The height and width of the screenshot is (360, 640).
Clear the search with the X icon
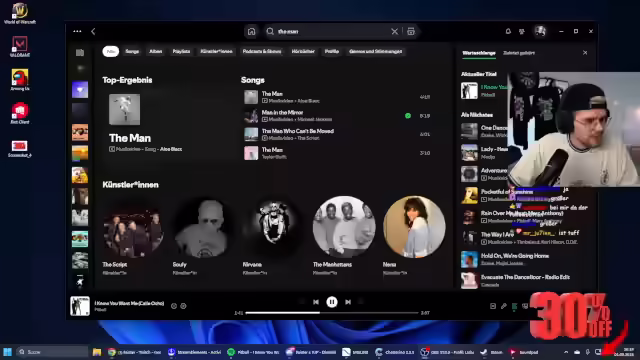pos(394,31)
